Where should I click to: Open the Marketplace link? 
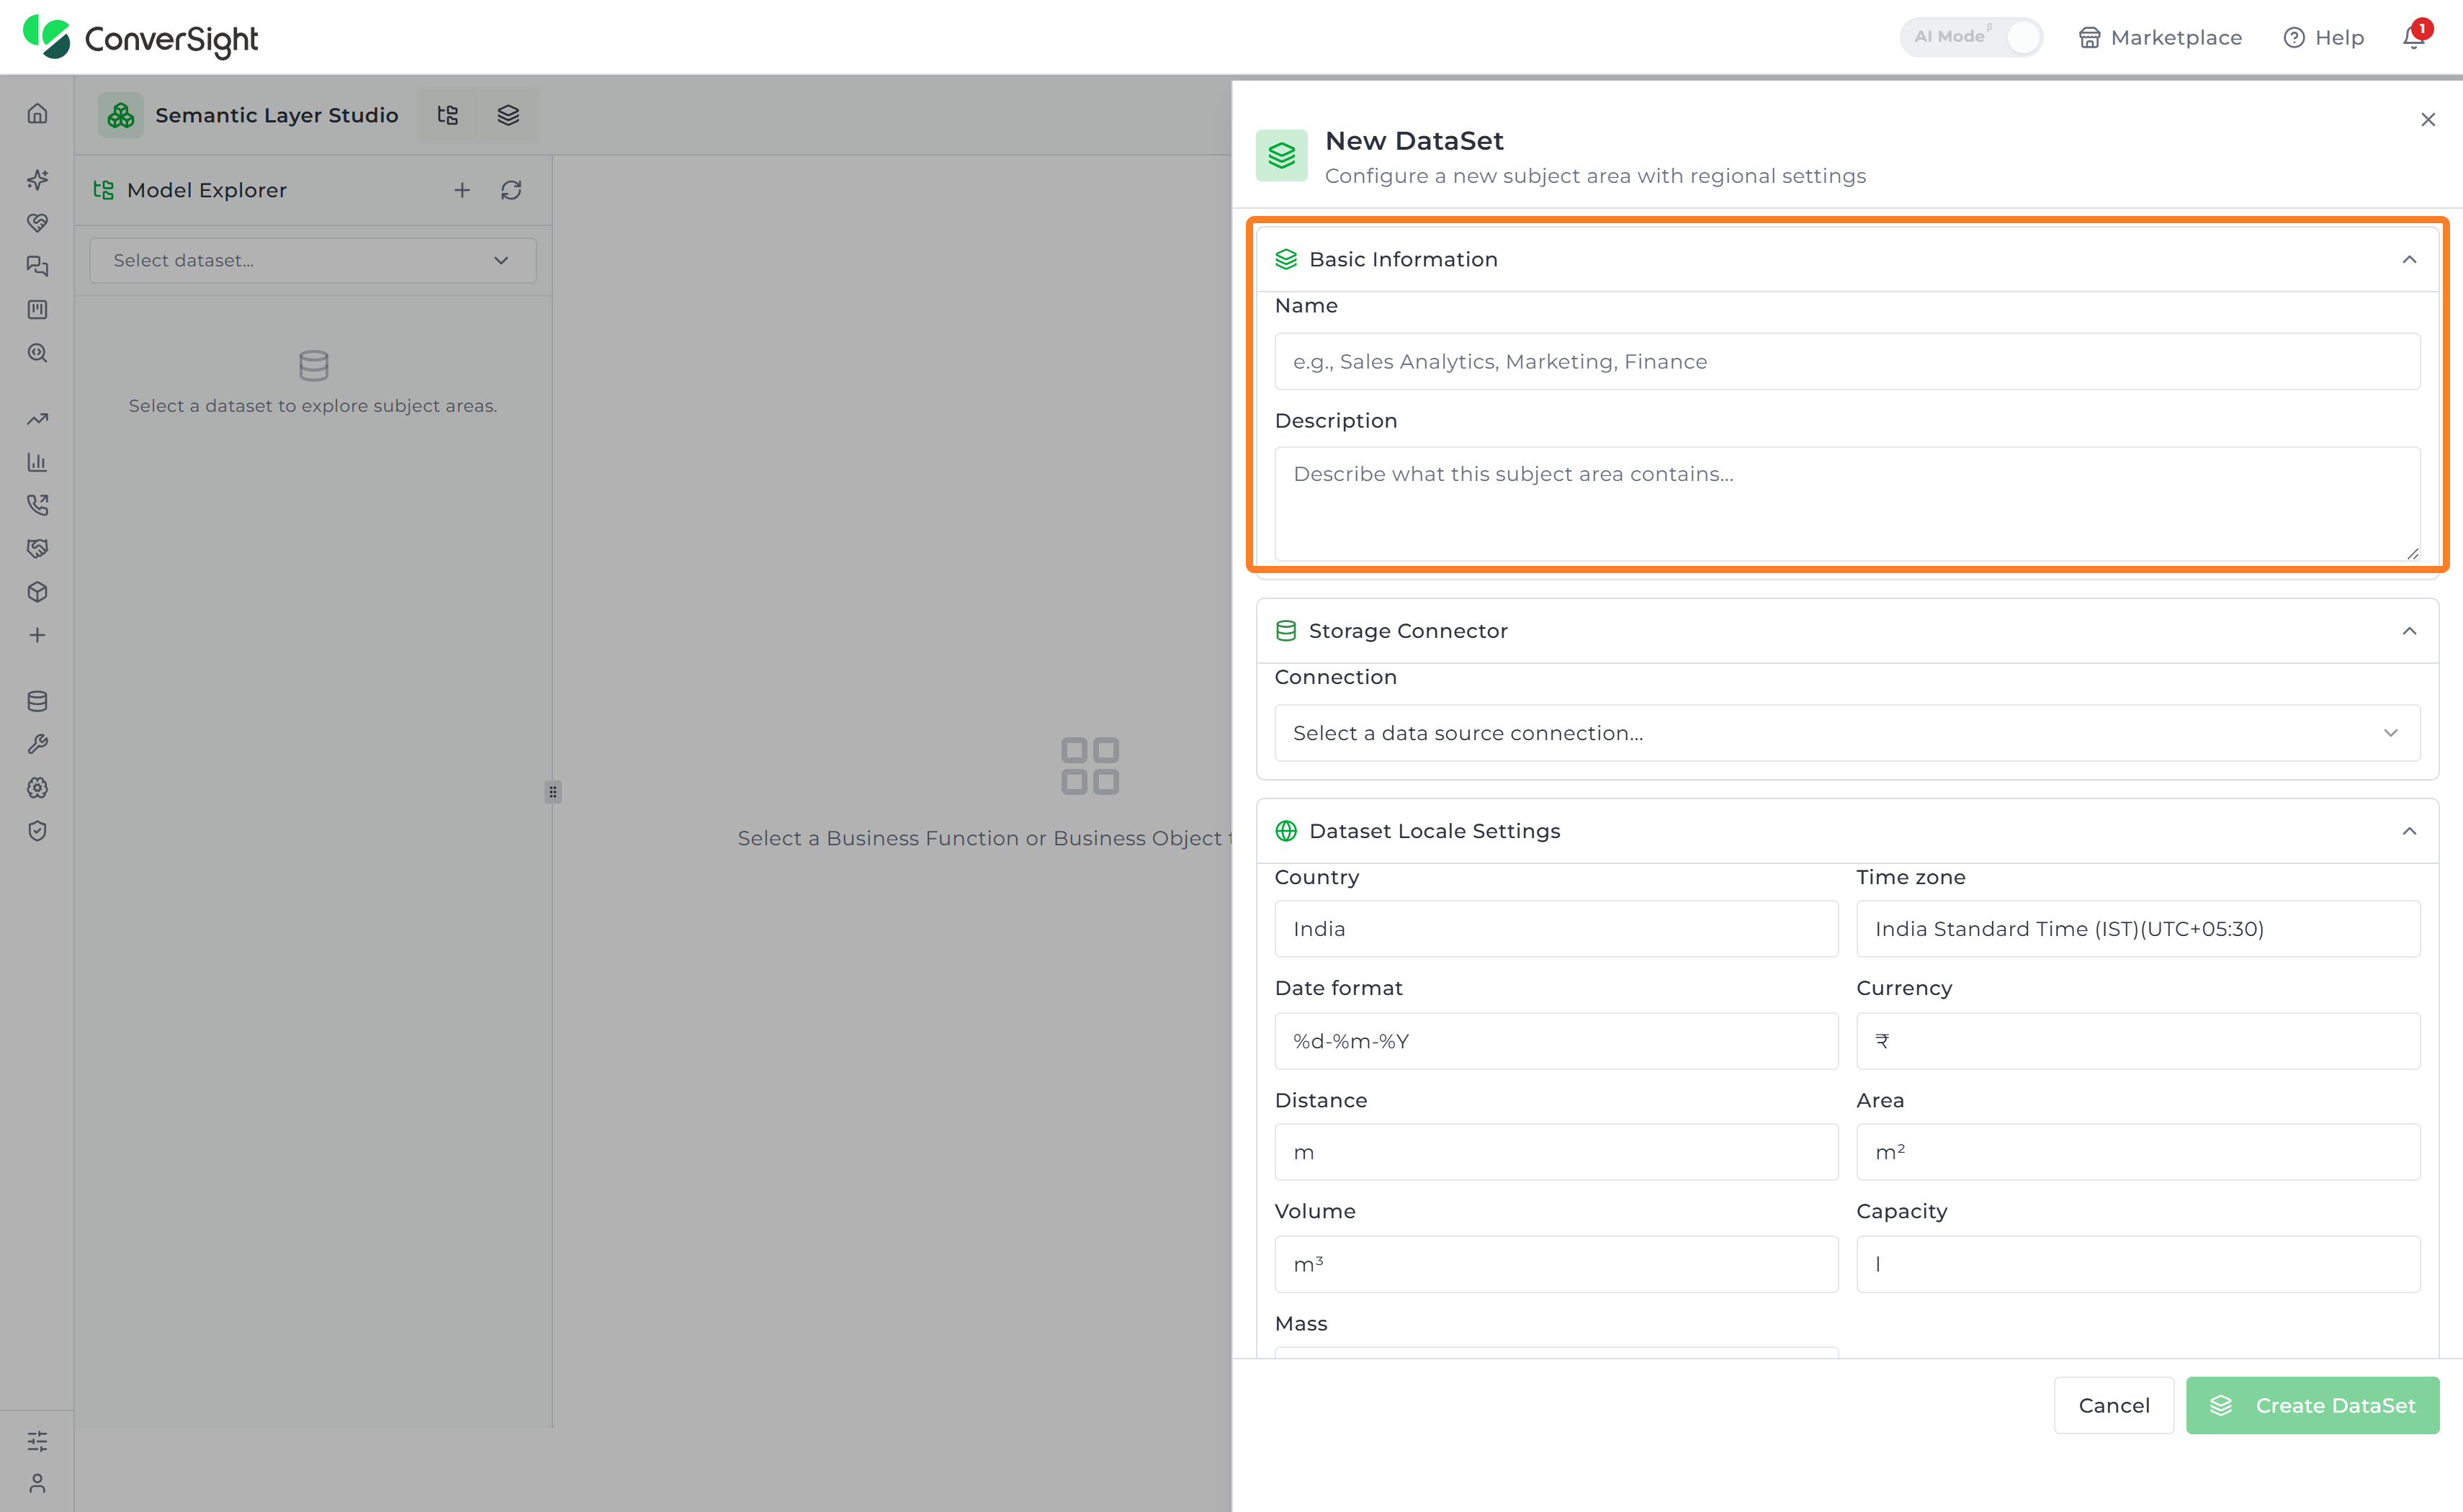click(x=2160, y=37)
